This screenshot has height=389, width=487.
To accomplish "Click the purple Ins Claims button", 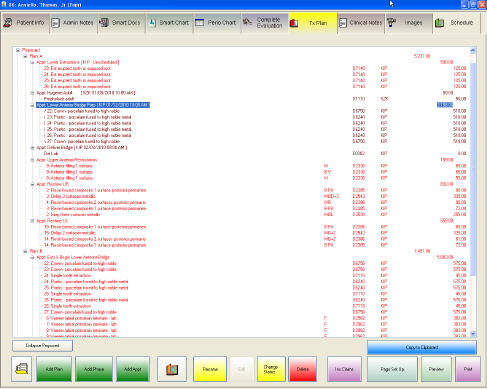I will pyautogui.click(x=344, y=369).
